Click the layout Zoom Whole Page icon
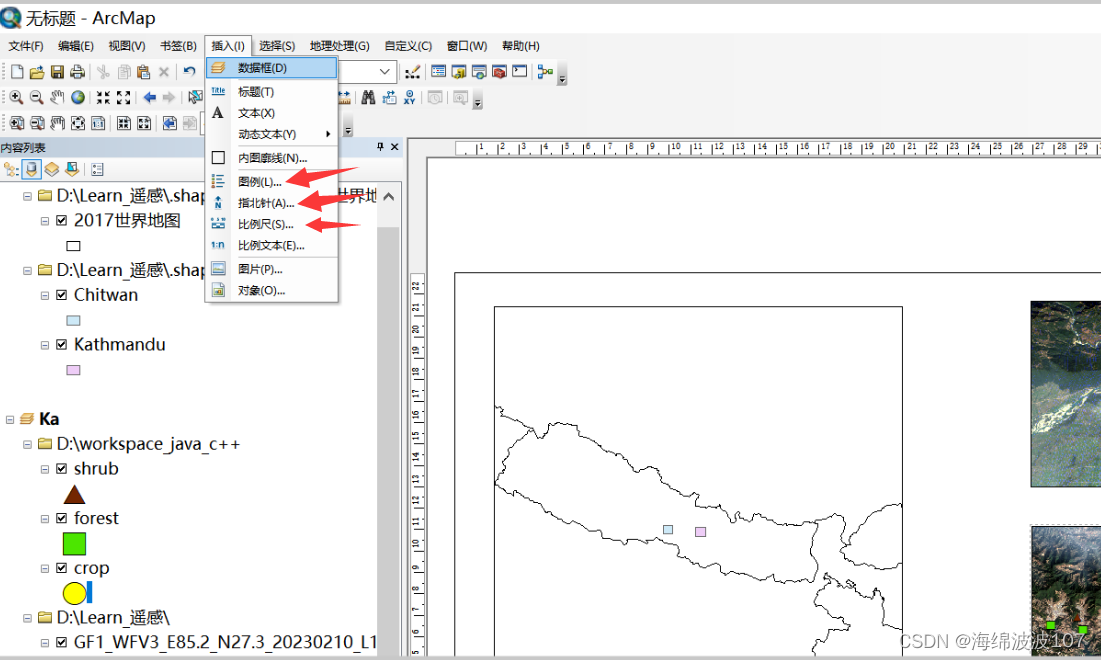1101x660 pixels. click(x=78, y=124)
